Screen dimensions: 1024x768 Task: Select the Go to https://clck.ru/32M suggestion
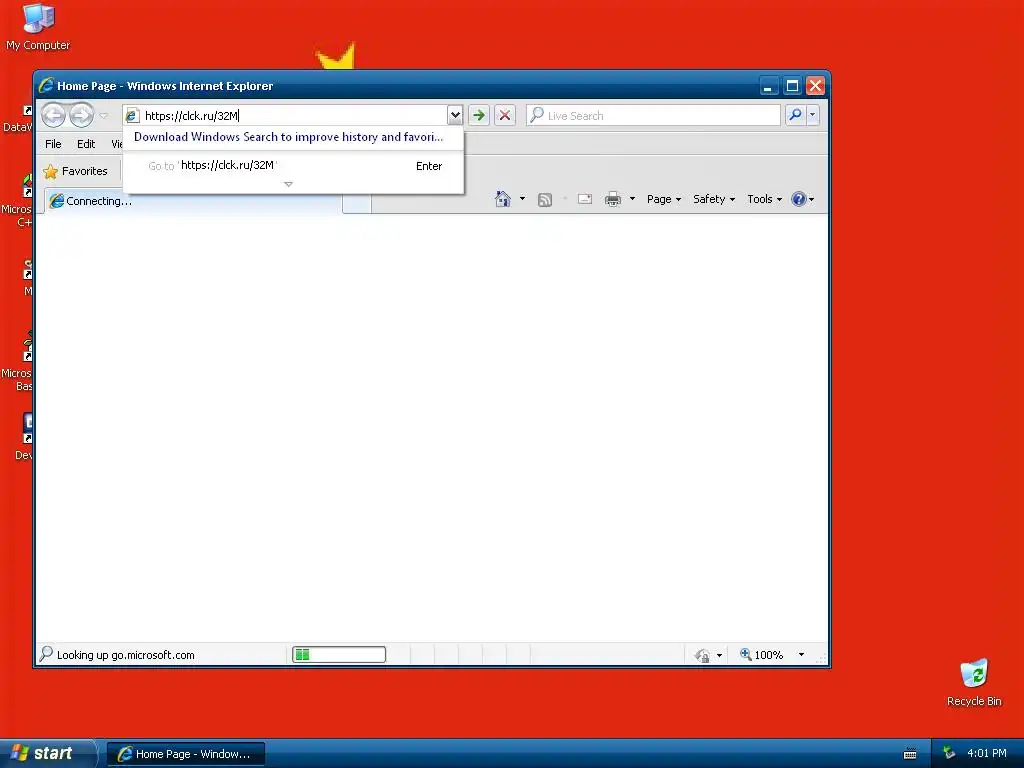coord(294,166)
